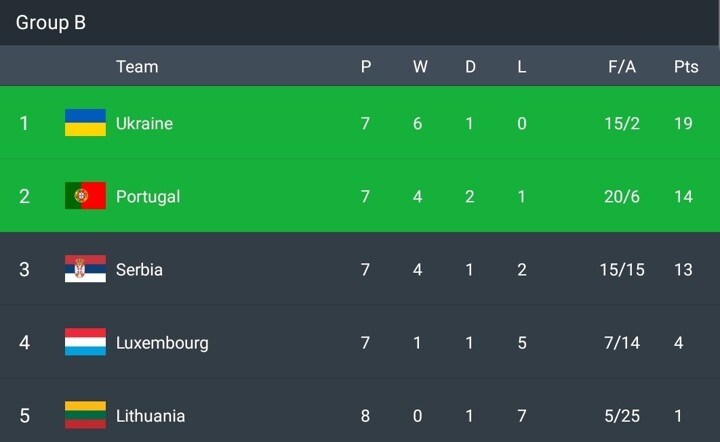Click the P (played) column header
This screenshot has height=442, width=720.
(366, 67)
